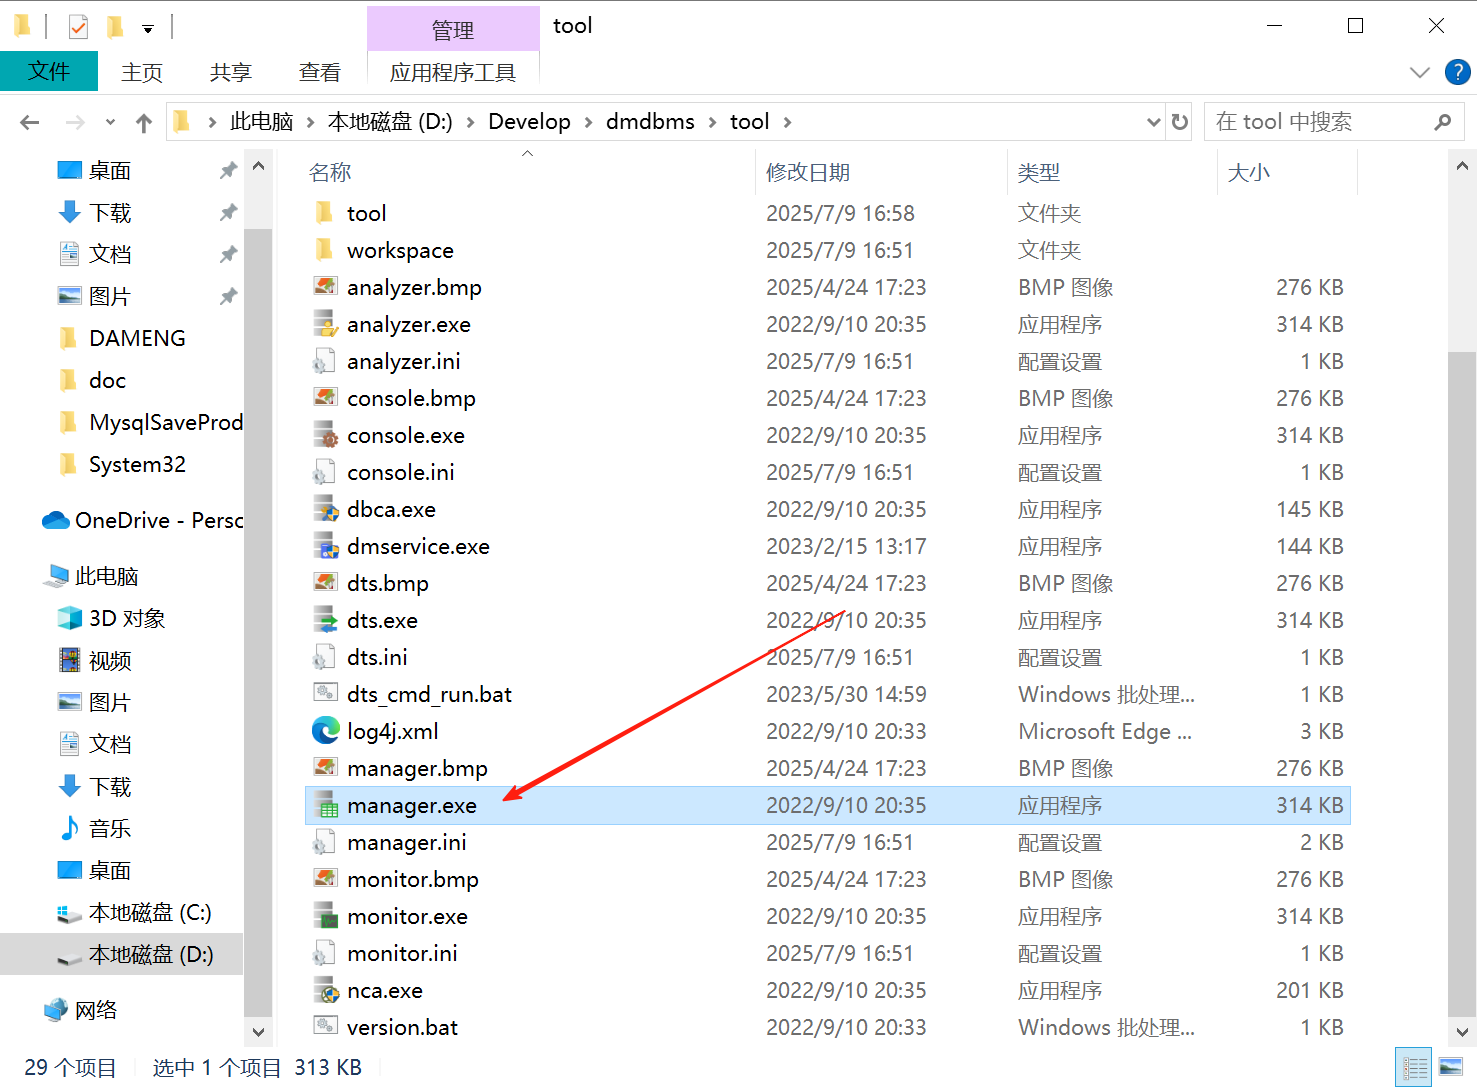Image resolution: width=1477 pixels, height=1087 pixels.
Task: Go up one folder level arrow
Action: pos(144,122)
